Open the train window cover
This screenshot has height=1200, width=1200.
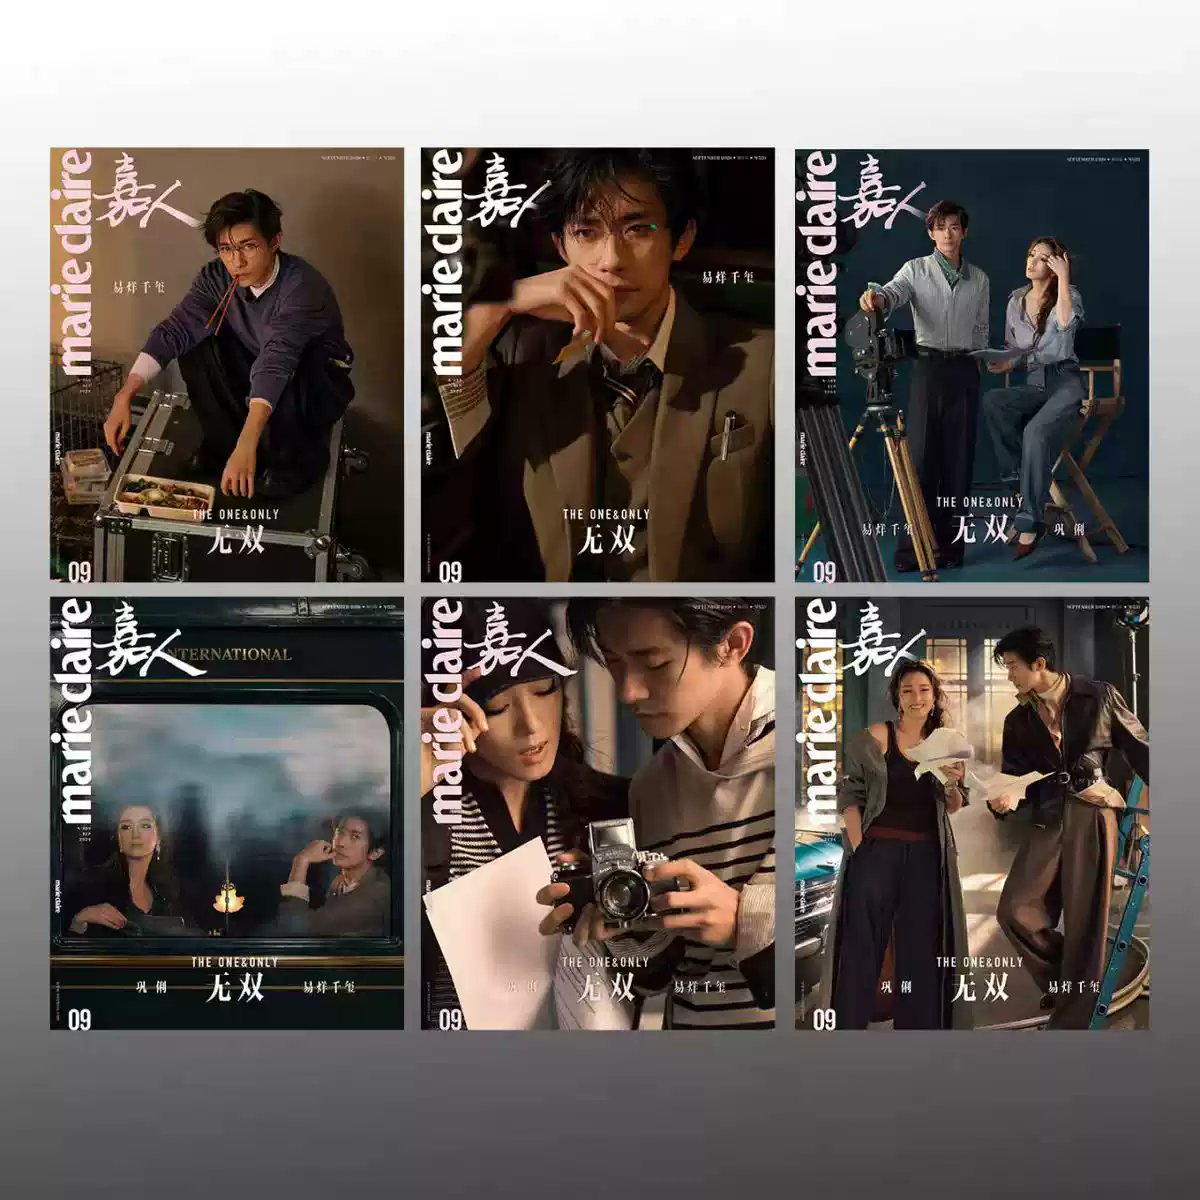[x=227, y=814]
